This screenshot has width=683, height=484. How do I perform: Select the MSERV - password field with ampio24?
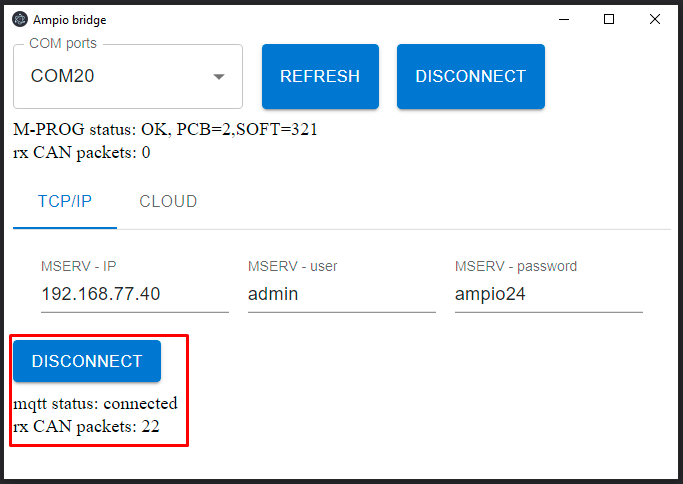[549, 294]
